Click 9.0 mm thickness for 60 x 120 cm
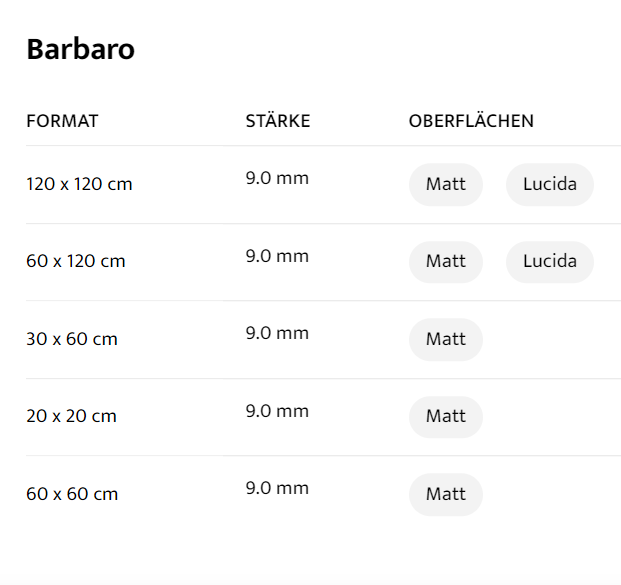 [x=277, y=256]
